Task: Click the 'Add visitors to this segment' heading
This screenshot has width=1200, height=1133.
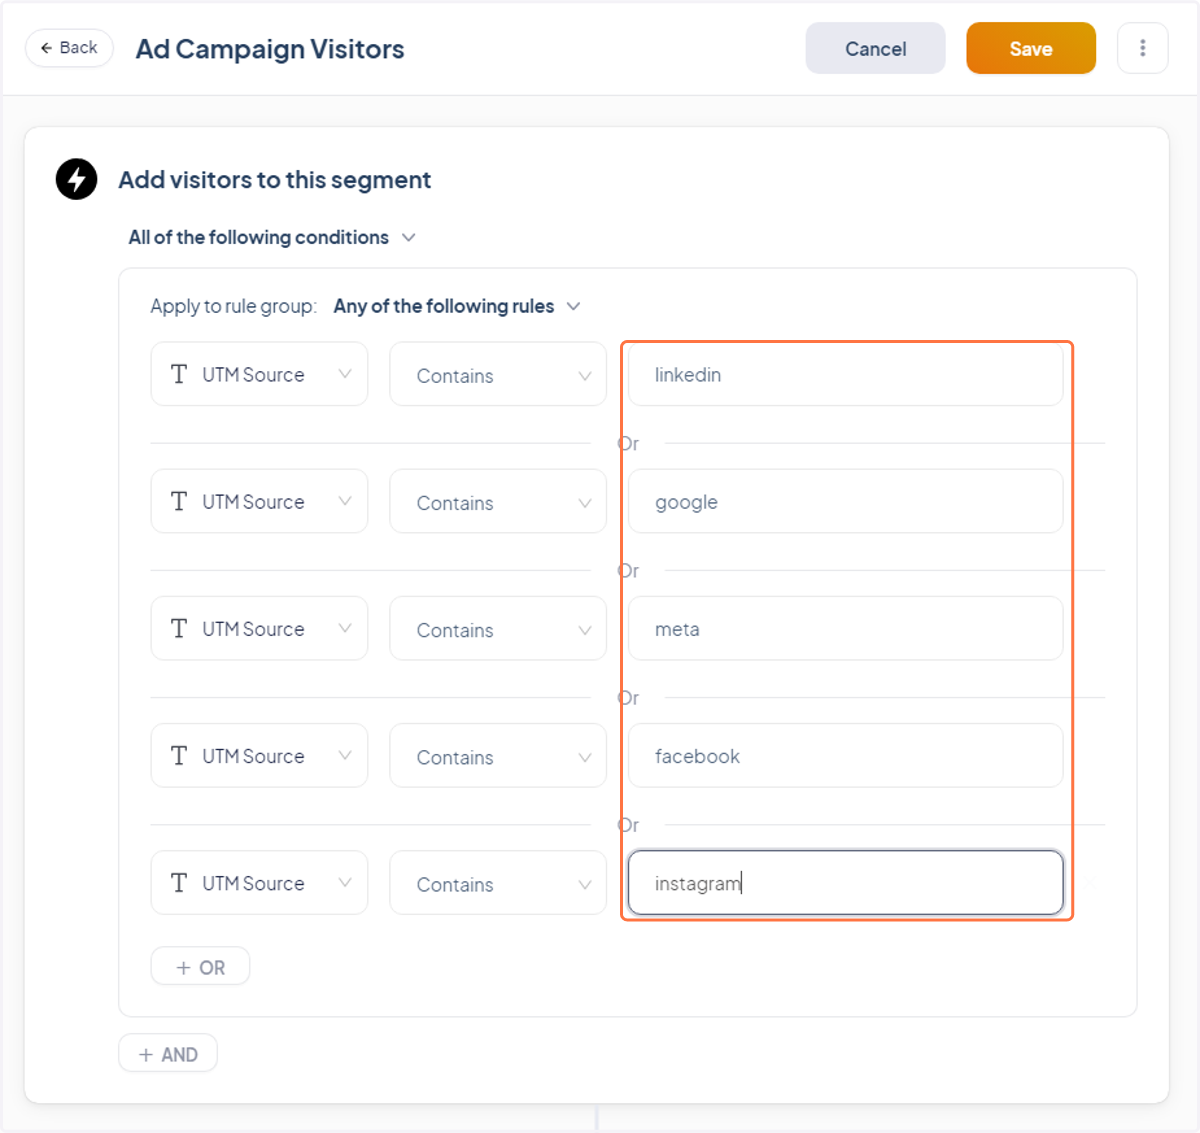Action: point(275,180)
